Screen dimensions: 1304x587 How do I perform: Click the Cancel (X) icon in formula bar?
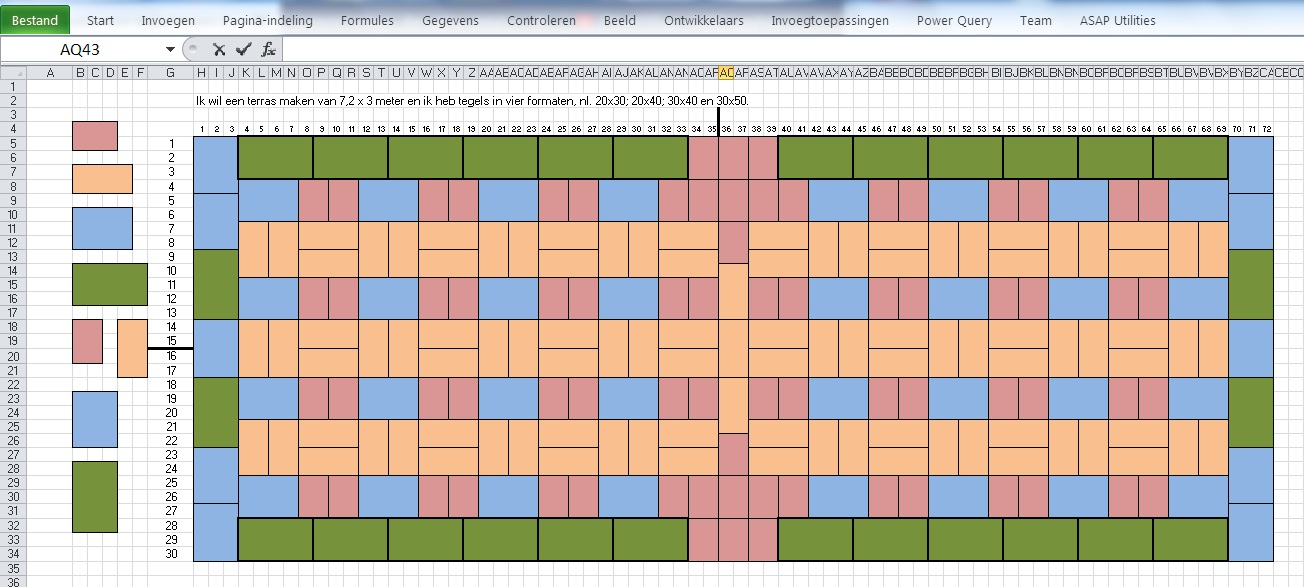(x=219, y=49)
